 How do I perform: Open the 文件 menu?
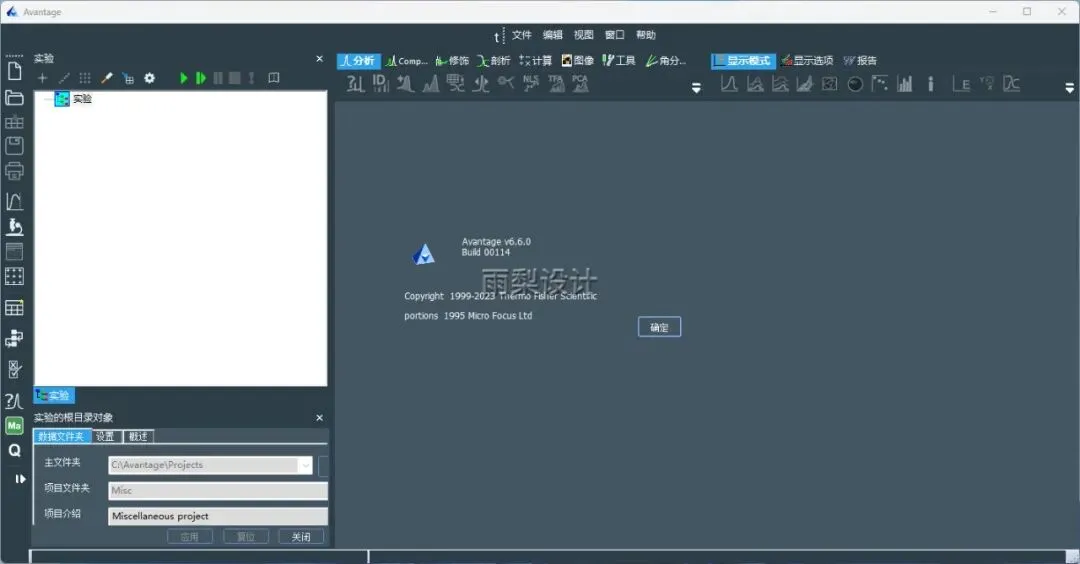coord(521,35)
